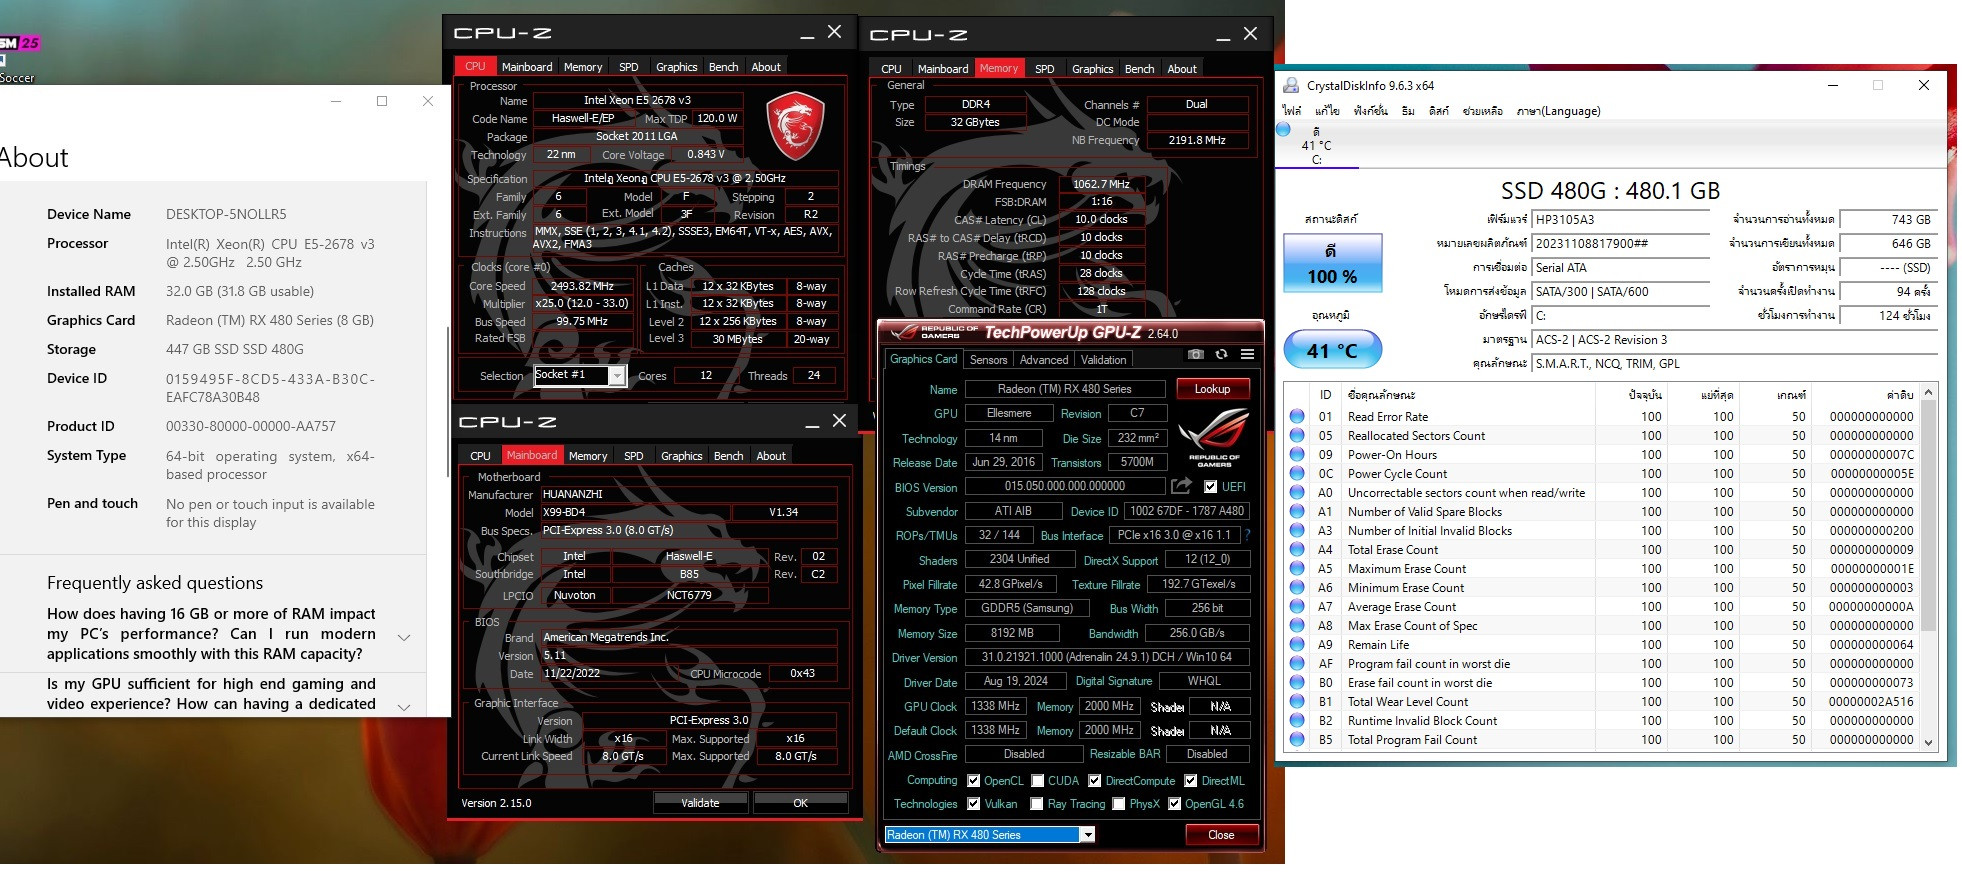
Task: Click status circle of Average Erase Count row
Action: pyautogui.click(x=1297, y=606)
